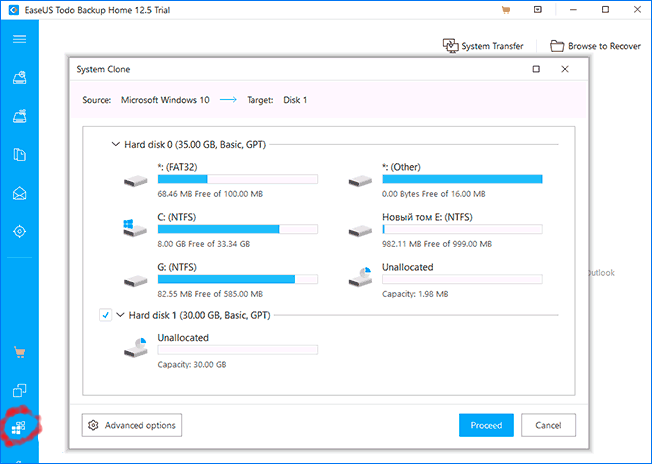Click the sidebar shopping cart icon
Viewport: 652px width, 464px height.
point(20,352)
